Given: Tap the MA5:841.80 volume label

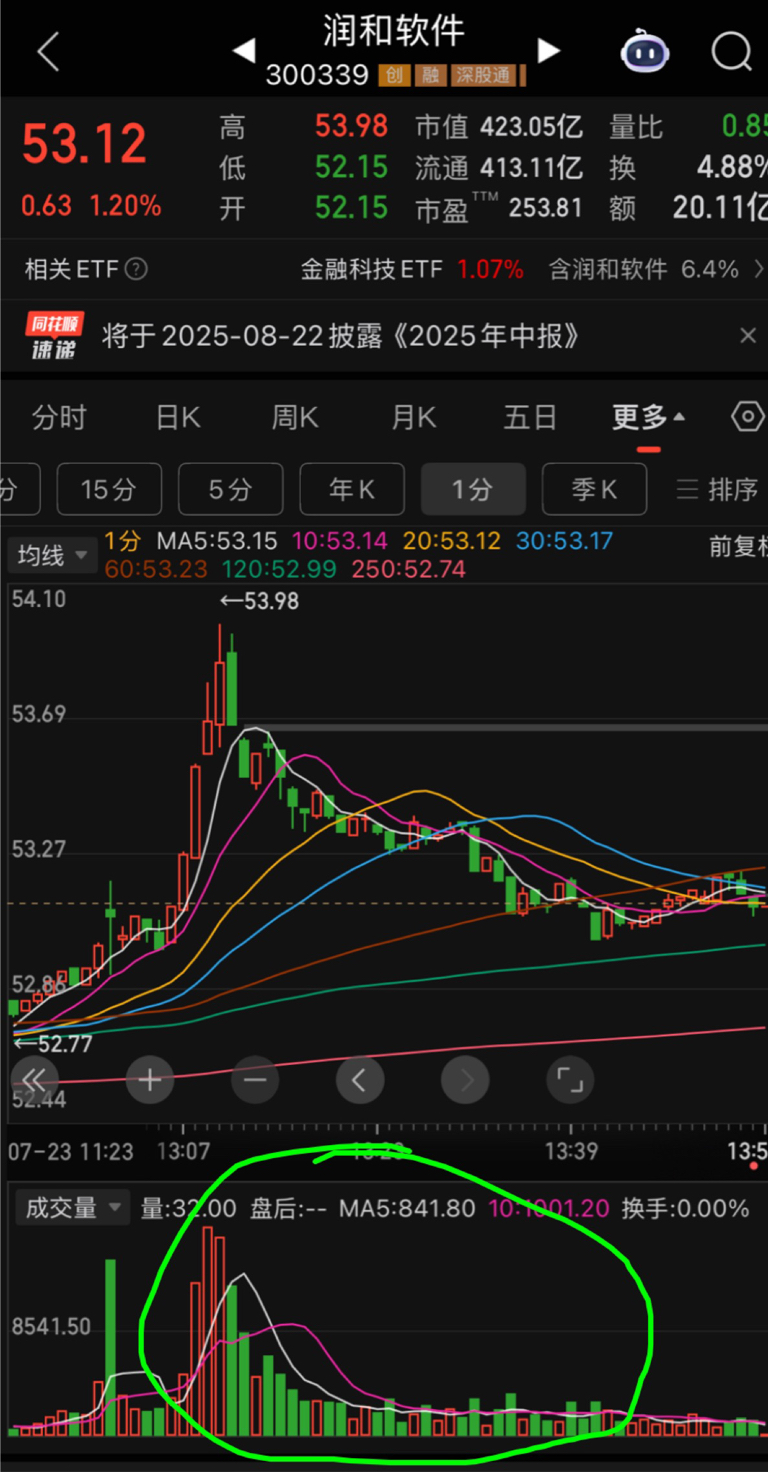Looking at the screenshot, I should (x=407, y=1208).
